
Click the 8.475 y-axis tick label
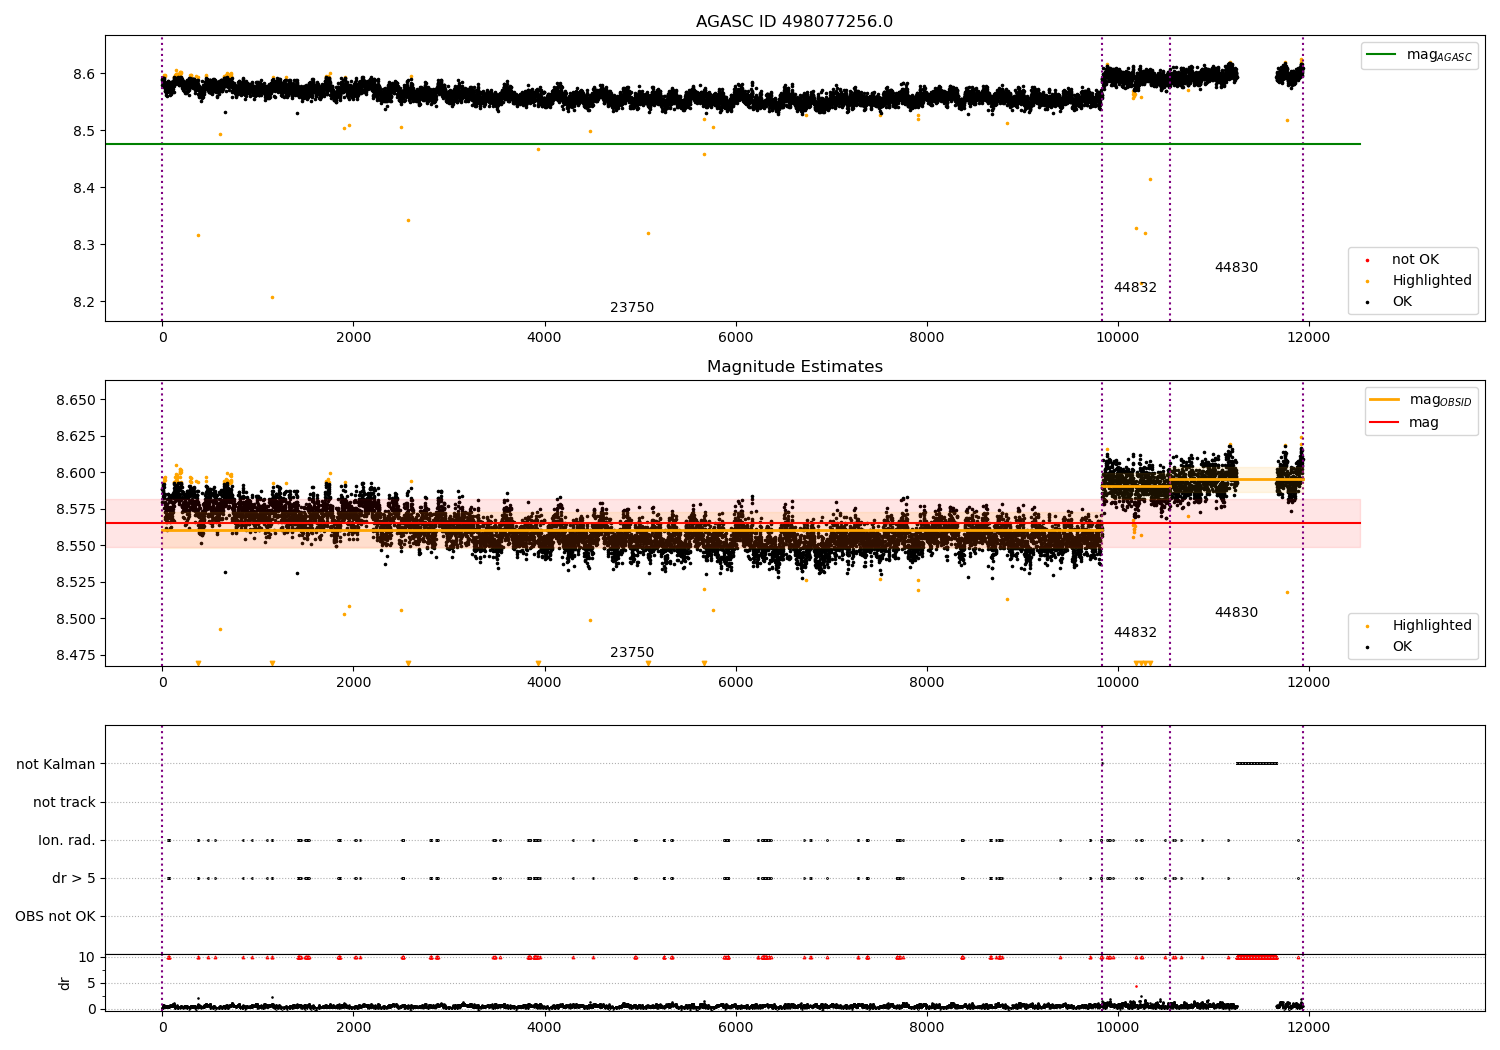(77, 655)
